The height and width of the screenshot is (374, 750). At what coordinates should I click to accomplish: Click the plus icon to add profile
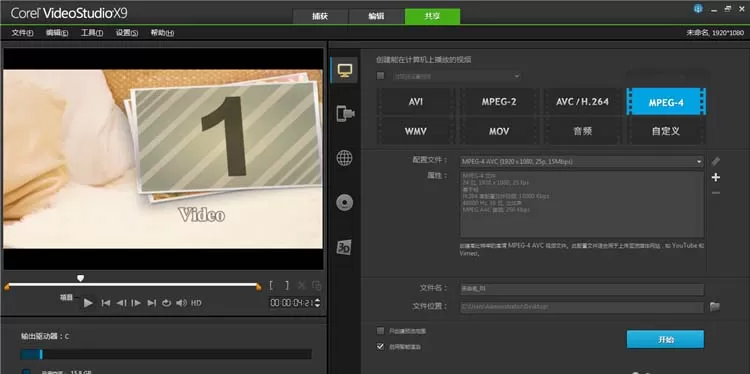tap(716, 177)
